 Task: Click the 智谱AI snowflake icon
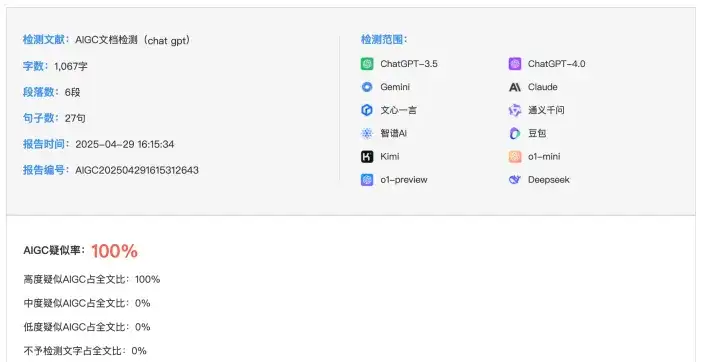367,133
